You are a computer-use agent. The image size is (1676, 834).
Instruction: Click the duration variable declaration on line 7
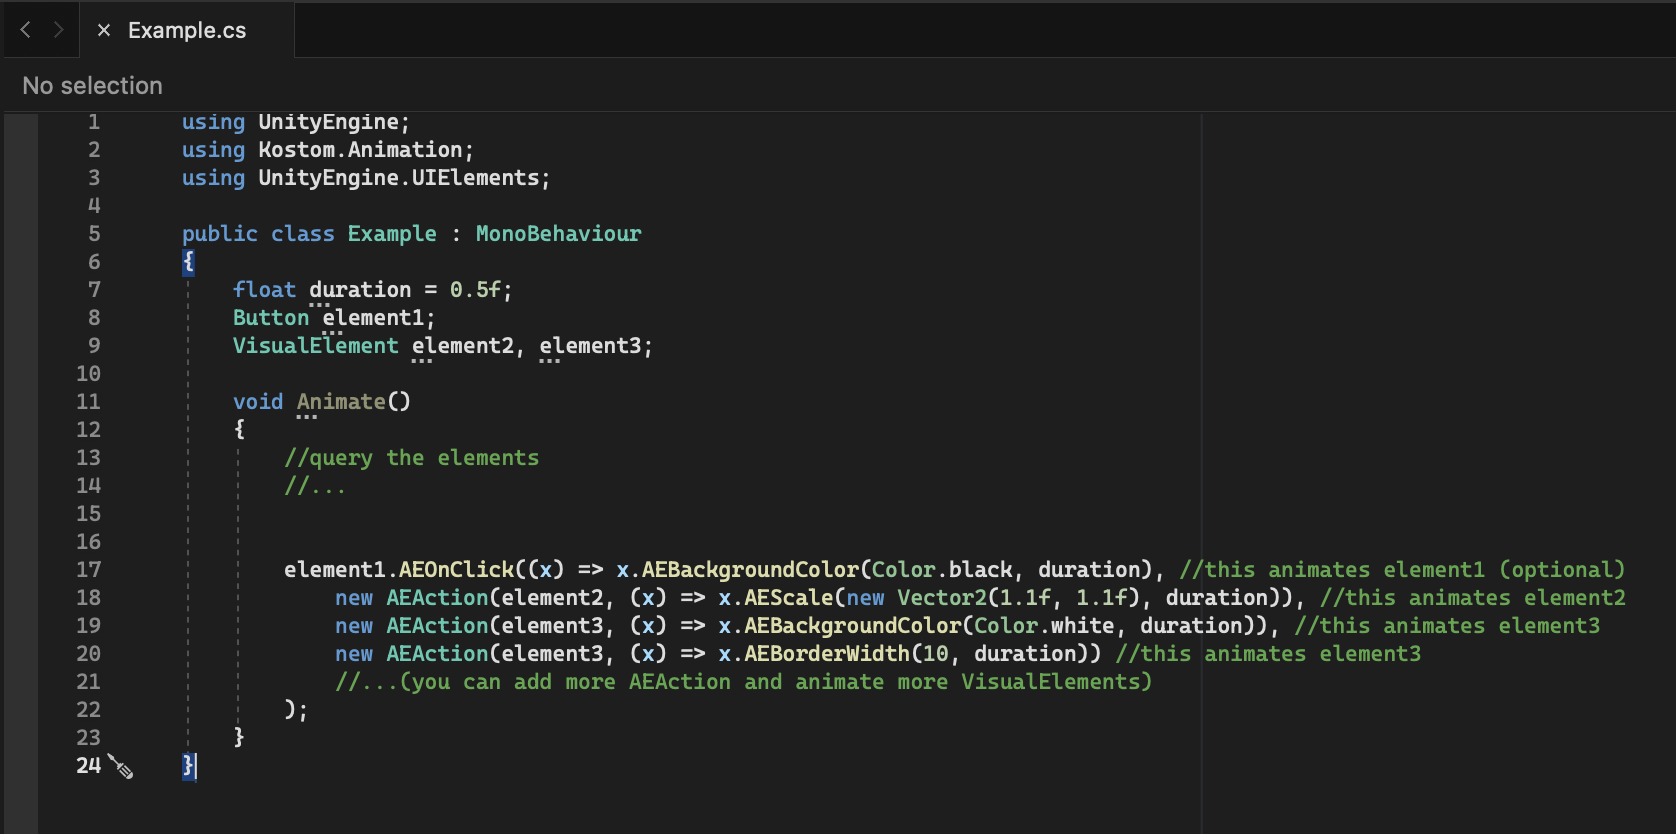coord(360,289)
